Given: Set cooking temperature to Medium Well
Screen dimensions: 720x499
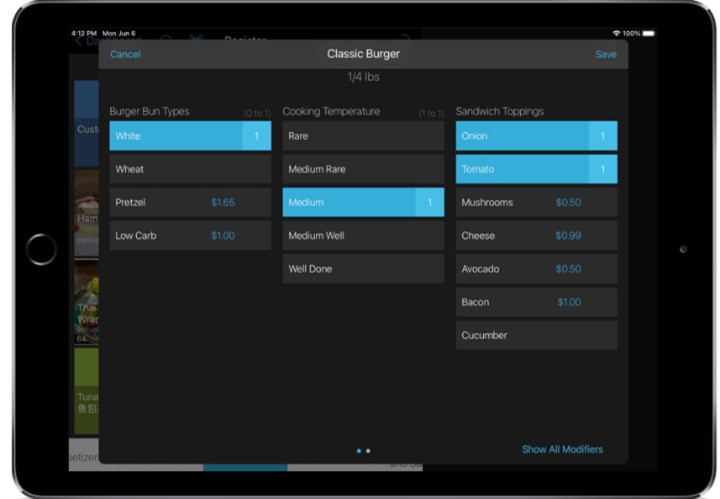Looking at the screenshot, I should point(363,235).
